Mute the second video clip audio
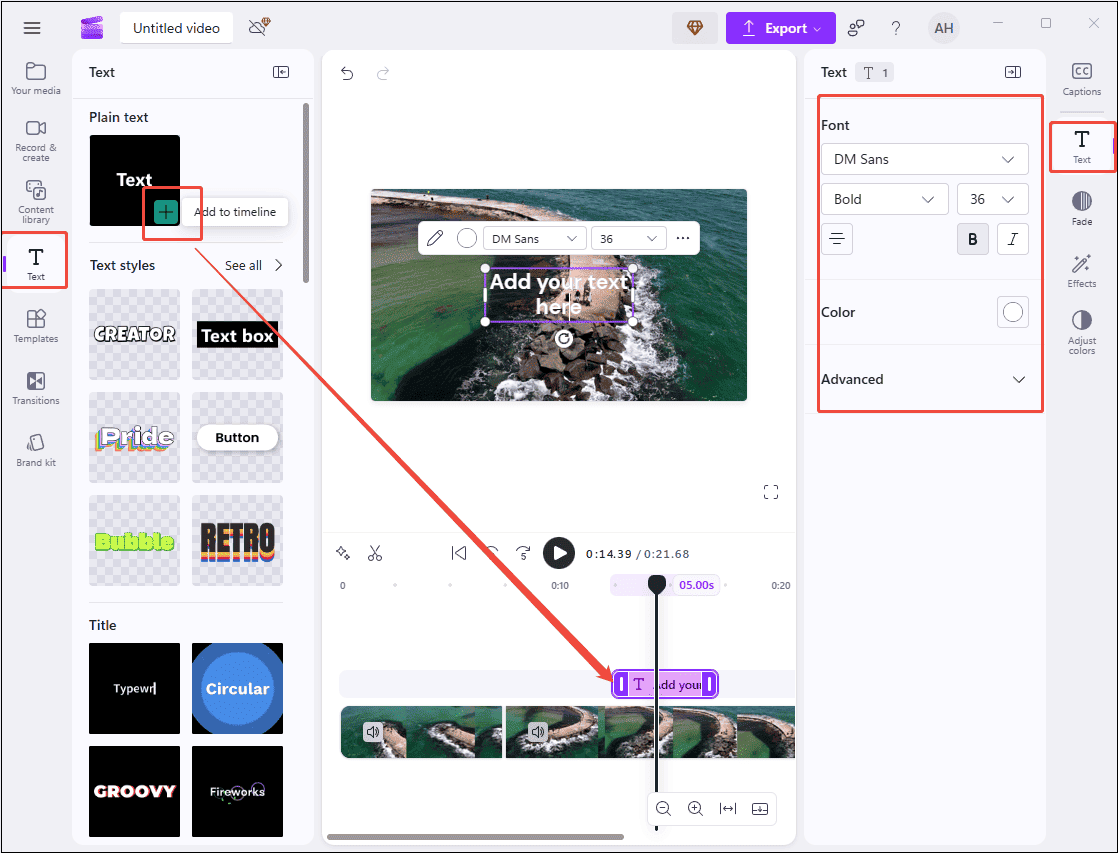Viewport: 1118px width, 853px height. pyautogui.click(x=538, y=732)
